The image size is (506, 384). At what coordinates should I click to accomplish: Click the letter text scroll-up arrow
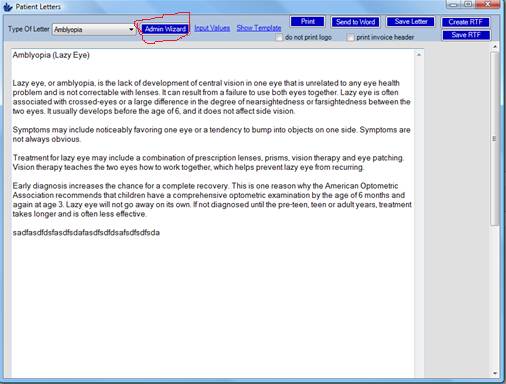(x=419, y=55)
